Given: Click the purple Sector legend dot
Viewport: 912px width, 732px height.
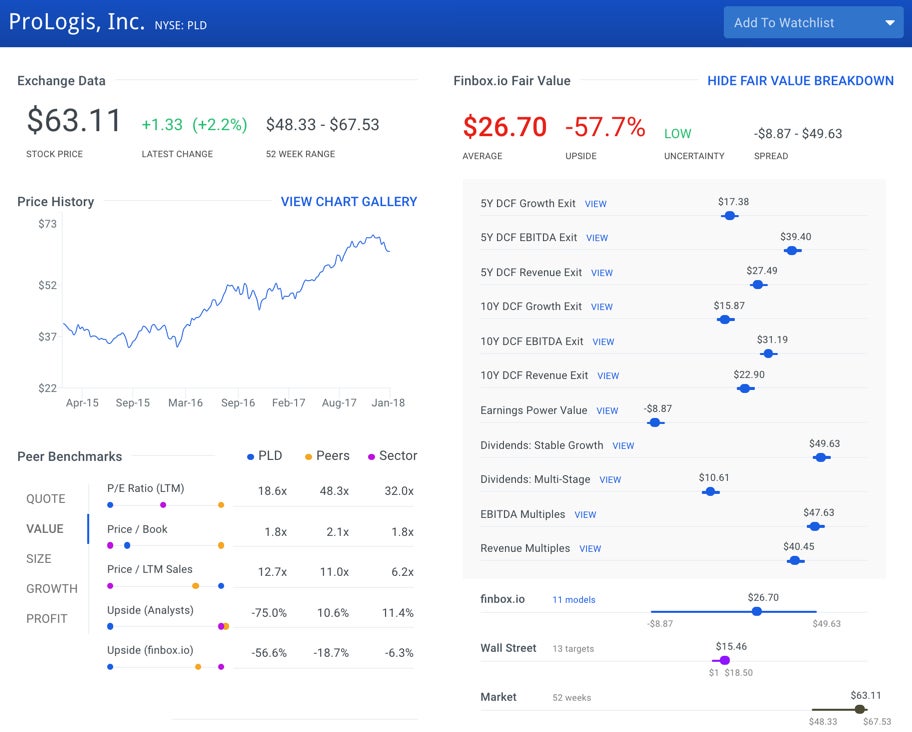Looking at the screenshot, I should 371,457.
